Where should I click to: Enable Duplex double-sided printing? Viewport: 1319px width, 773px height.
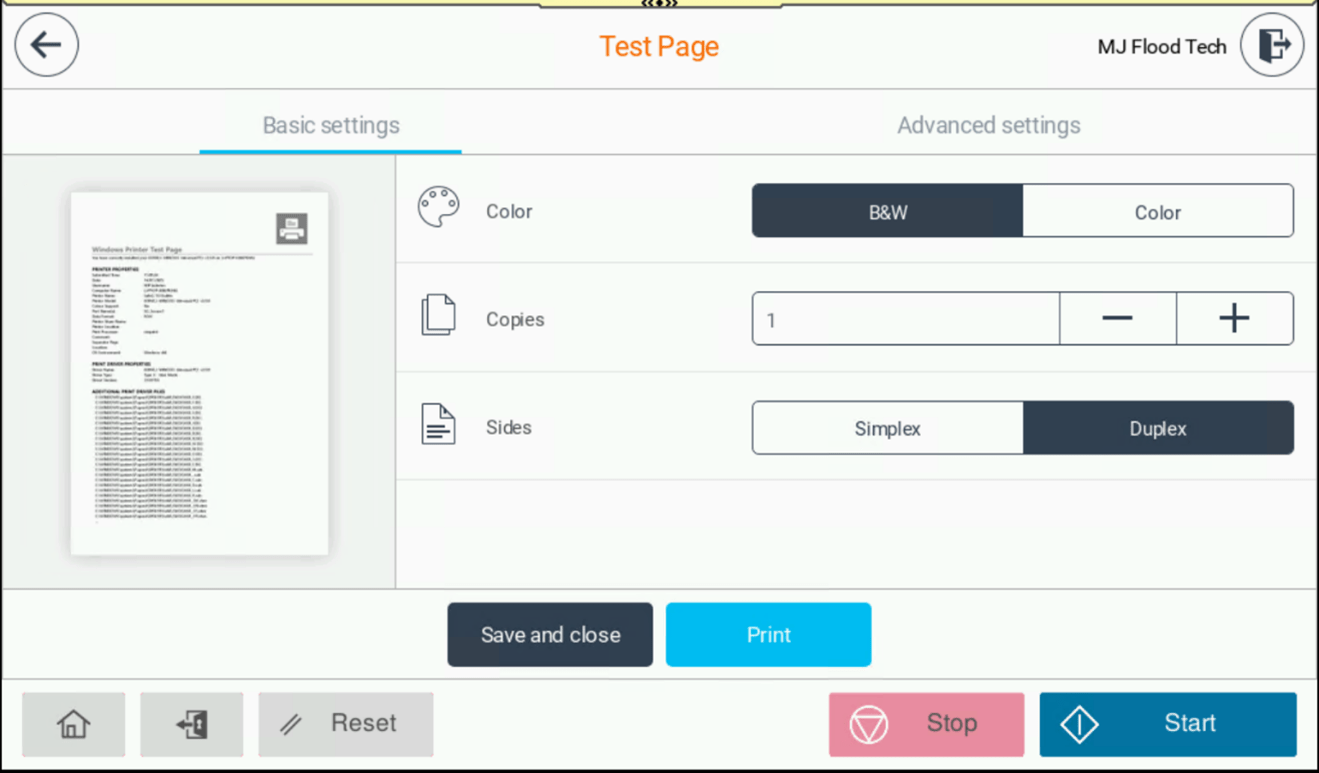1157,428
